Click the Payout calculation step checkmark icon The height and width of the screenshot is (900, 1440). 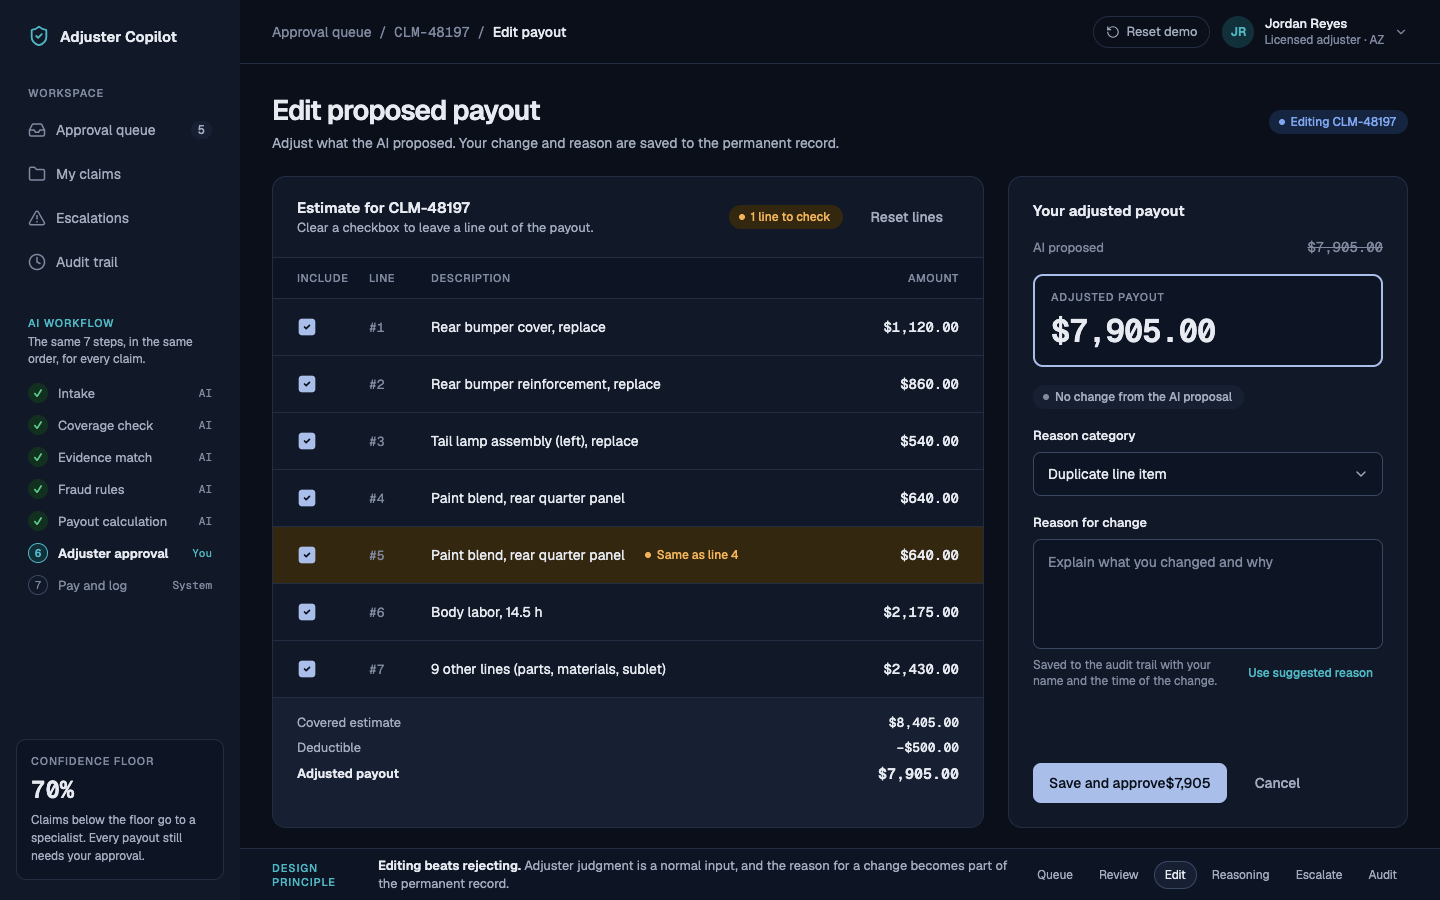pyautogui.click(x=38, y=521)
